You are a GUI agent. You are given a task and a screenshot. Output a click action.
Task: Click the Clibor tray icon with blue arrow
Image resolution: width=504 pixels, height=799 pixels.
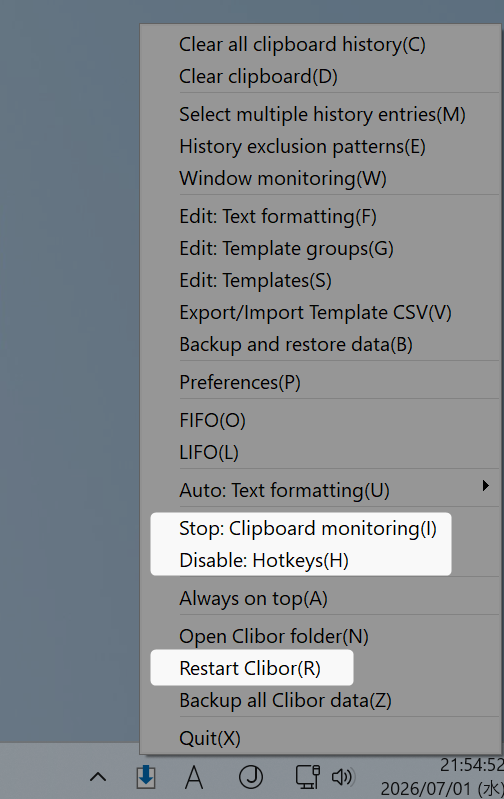click(x=146, y=777)
